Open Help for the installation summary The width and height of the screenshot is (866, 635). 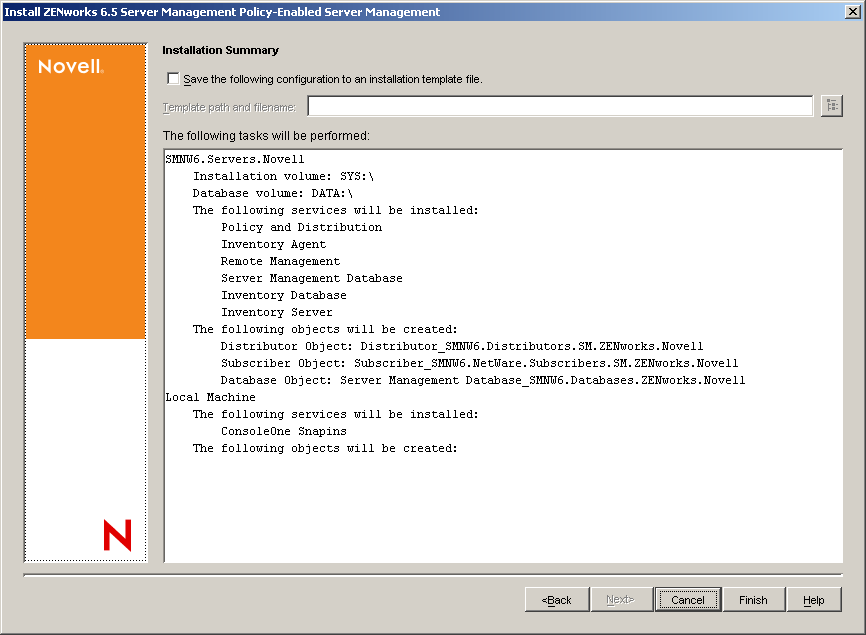point(812,599)
